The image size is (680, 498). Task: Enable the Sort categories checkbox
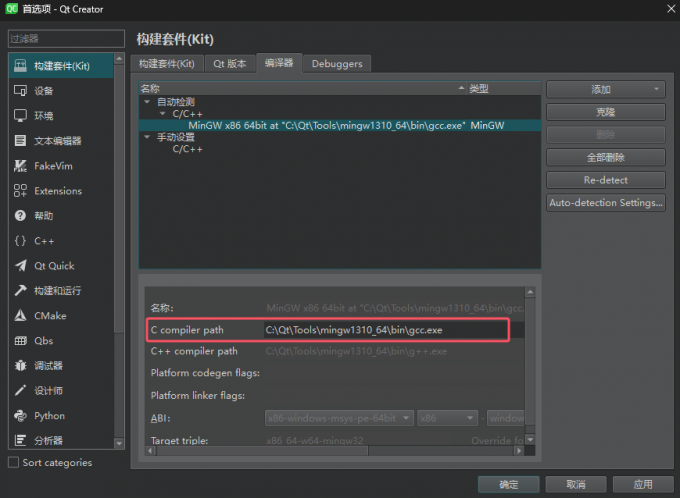click(13, 463)
